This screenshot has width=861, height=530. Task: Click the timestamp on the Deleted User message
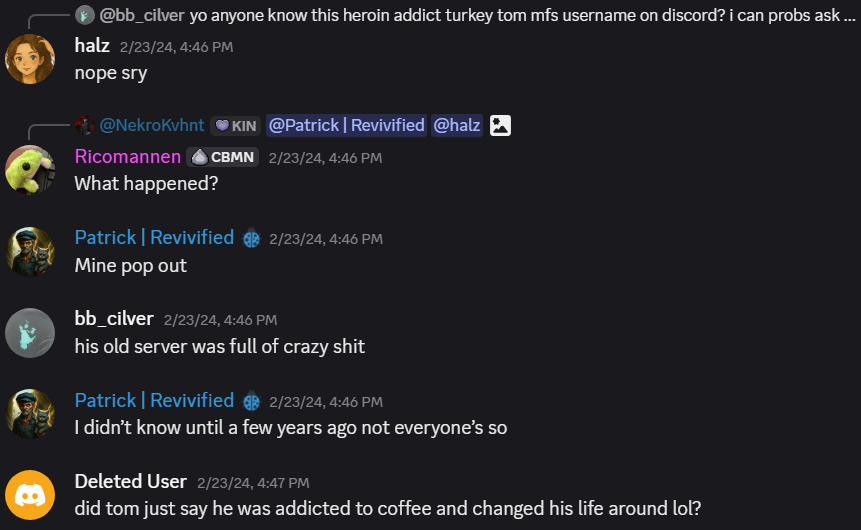[253, 483]
